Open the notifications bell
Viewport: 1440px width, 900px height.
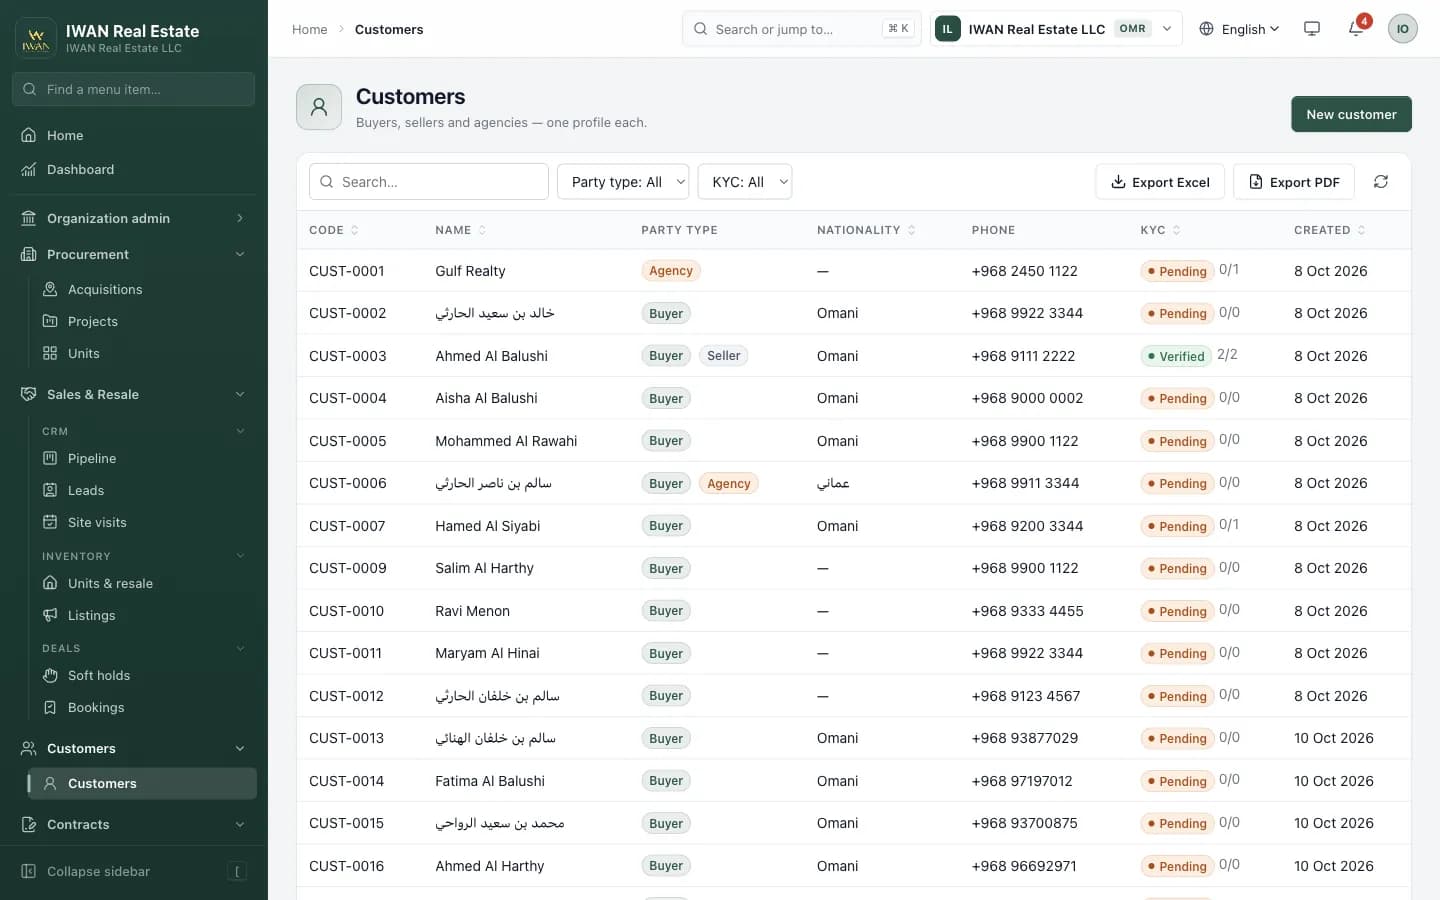(1356, 29)
